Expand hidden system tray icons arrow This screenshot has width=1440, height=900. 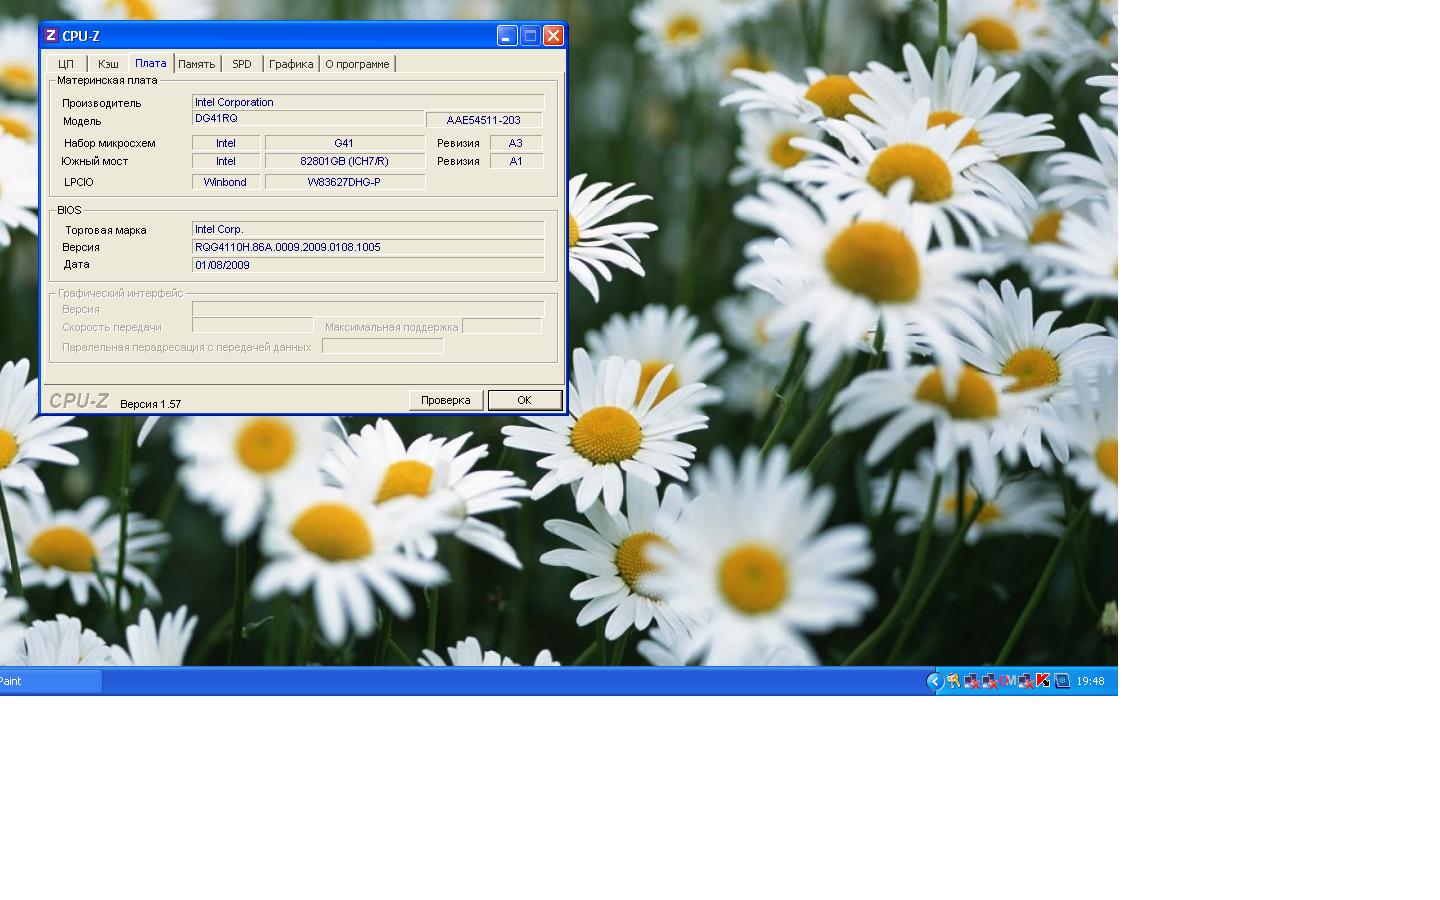click(934, 681)
